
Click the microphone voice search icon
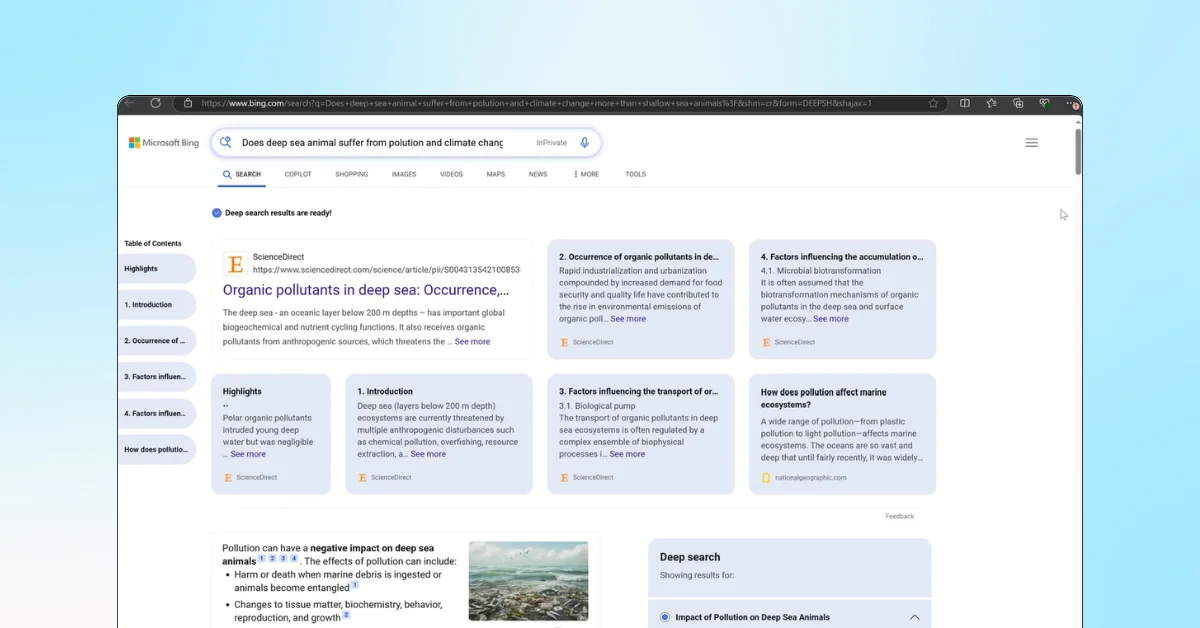click(x=585, y=143)
